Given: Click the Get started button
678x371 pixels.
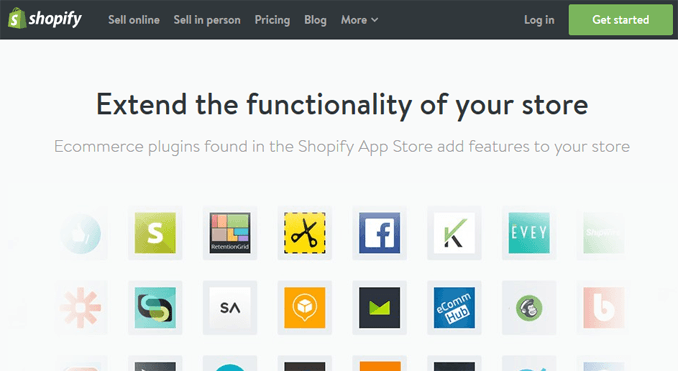Looking at the screenshot, I should [x=620, y=20].
